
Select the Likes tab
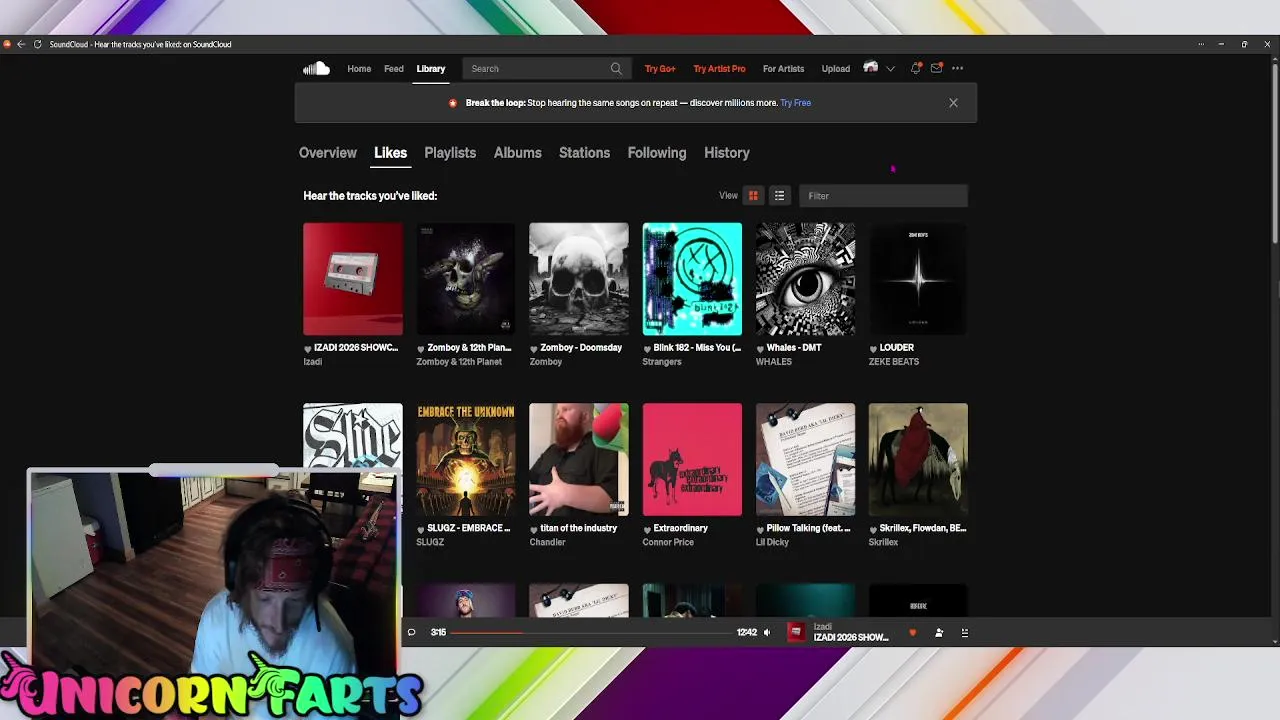click(x=390, y=153)
